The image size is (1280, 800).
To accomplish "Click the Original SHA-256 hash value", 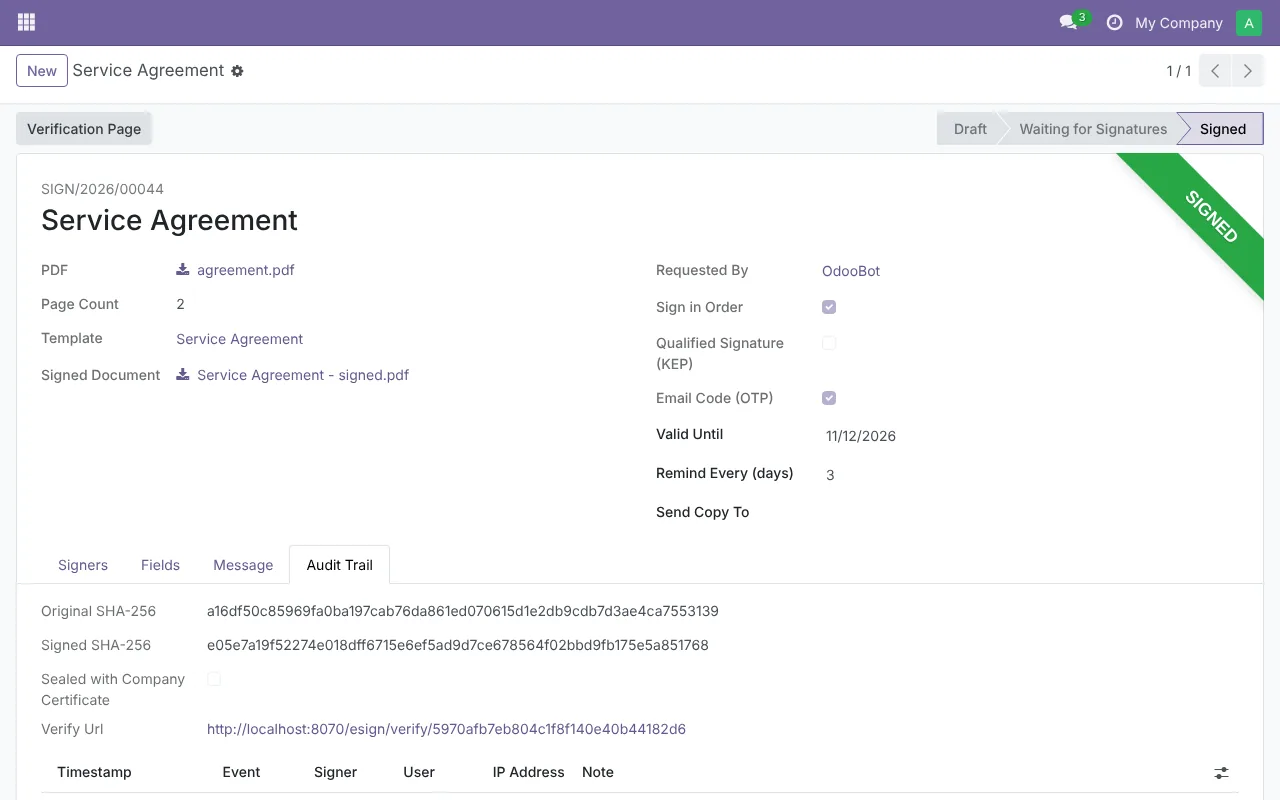I will coord(463,611).
